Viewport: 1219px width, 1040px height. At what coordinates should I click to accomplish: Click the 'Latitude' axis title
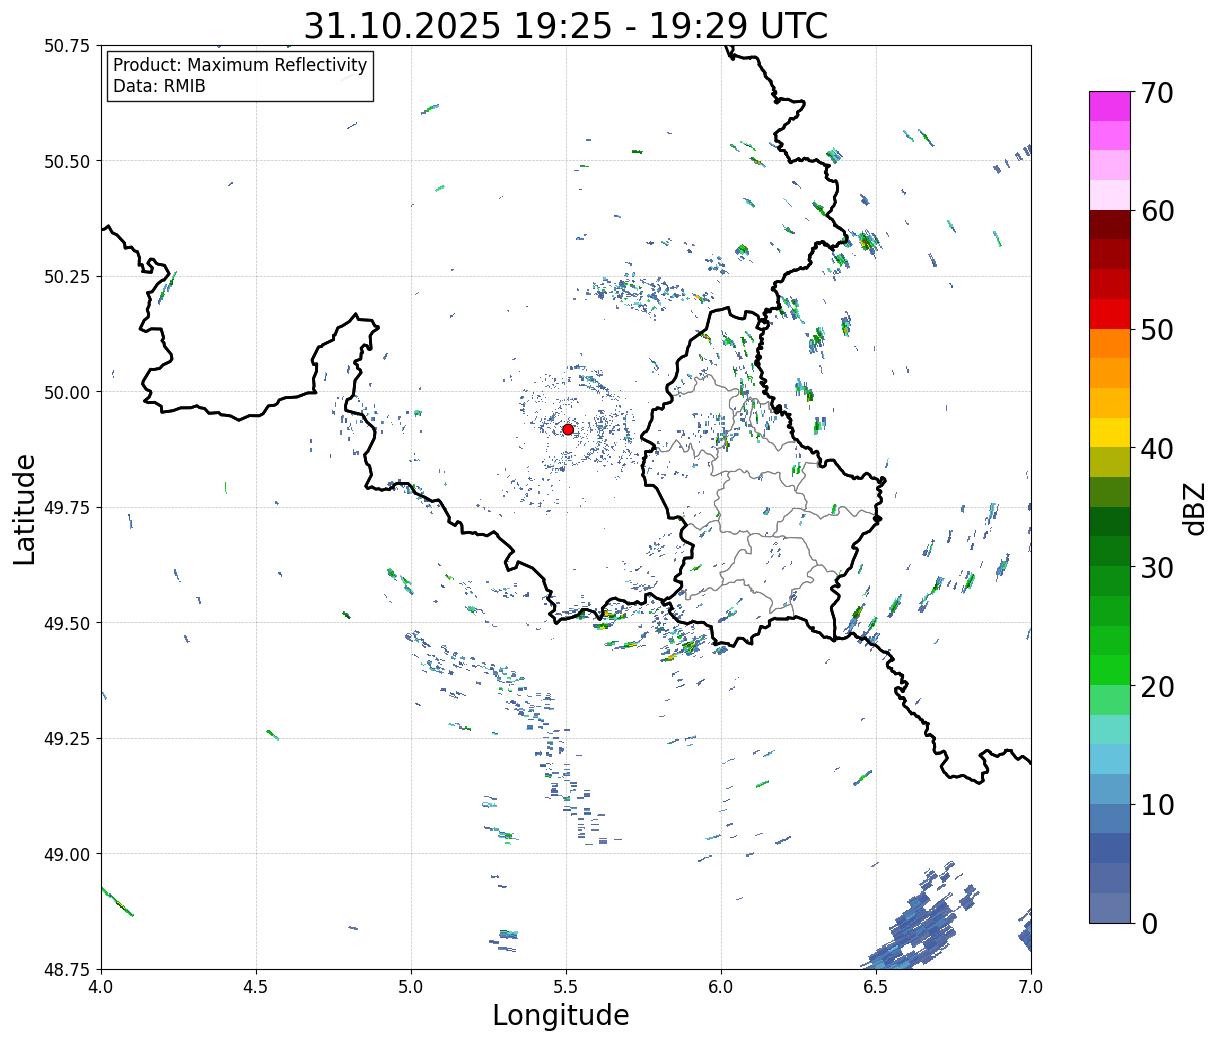pos(25,508)
